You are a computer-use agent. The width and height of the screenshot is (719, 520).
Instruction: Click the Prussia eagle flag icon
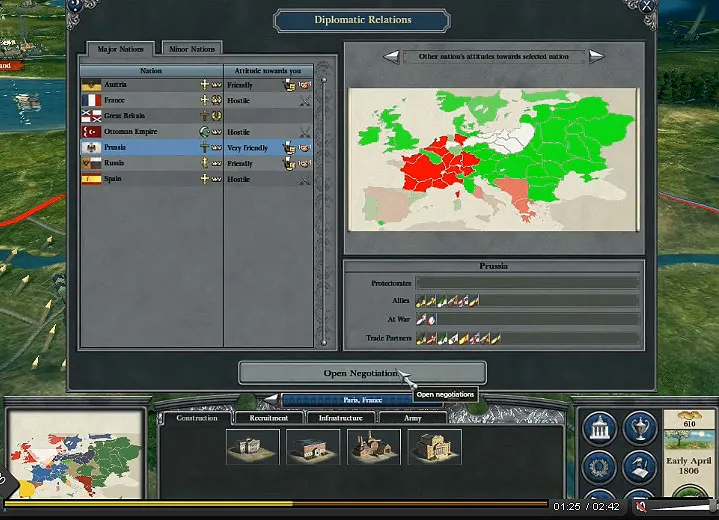pyautogui.click(x=91, y=148)
